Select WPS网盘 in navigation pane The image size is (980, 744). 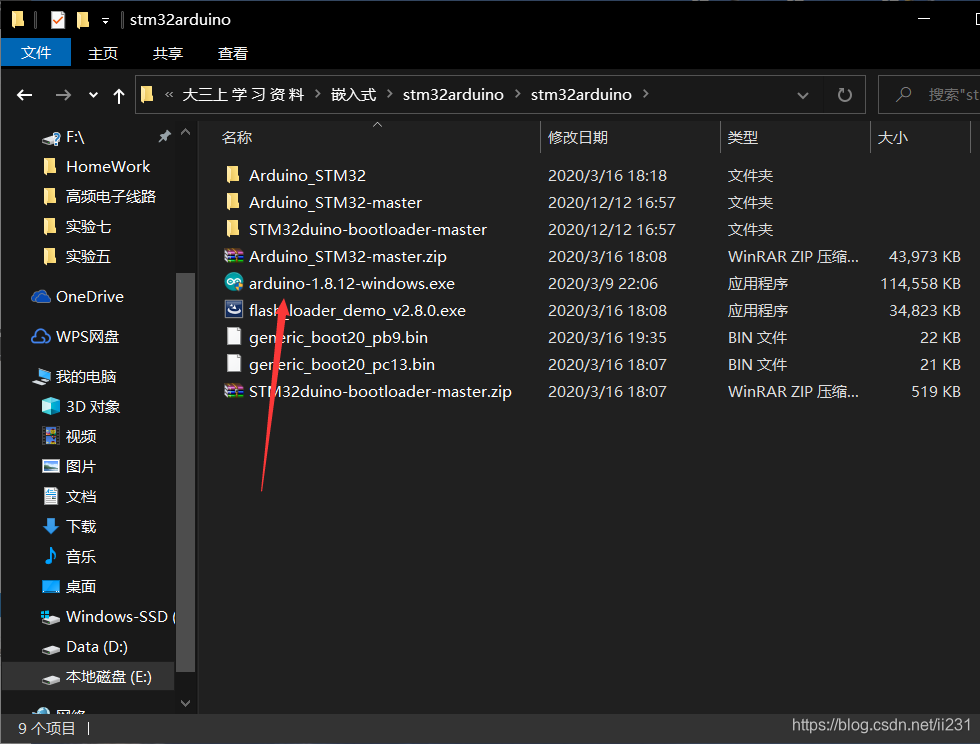pyautogui.click(x=88, y=336)
